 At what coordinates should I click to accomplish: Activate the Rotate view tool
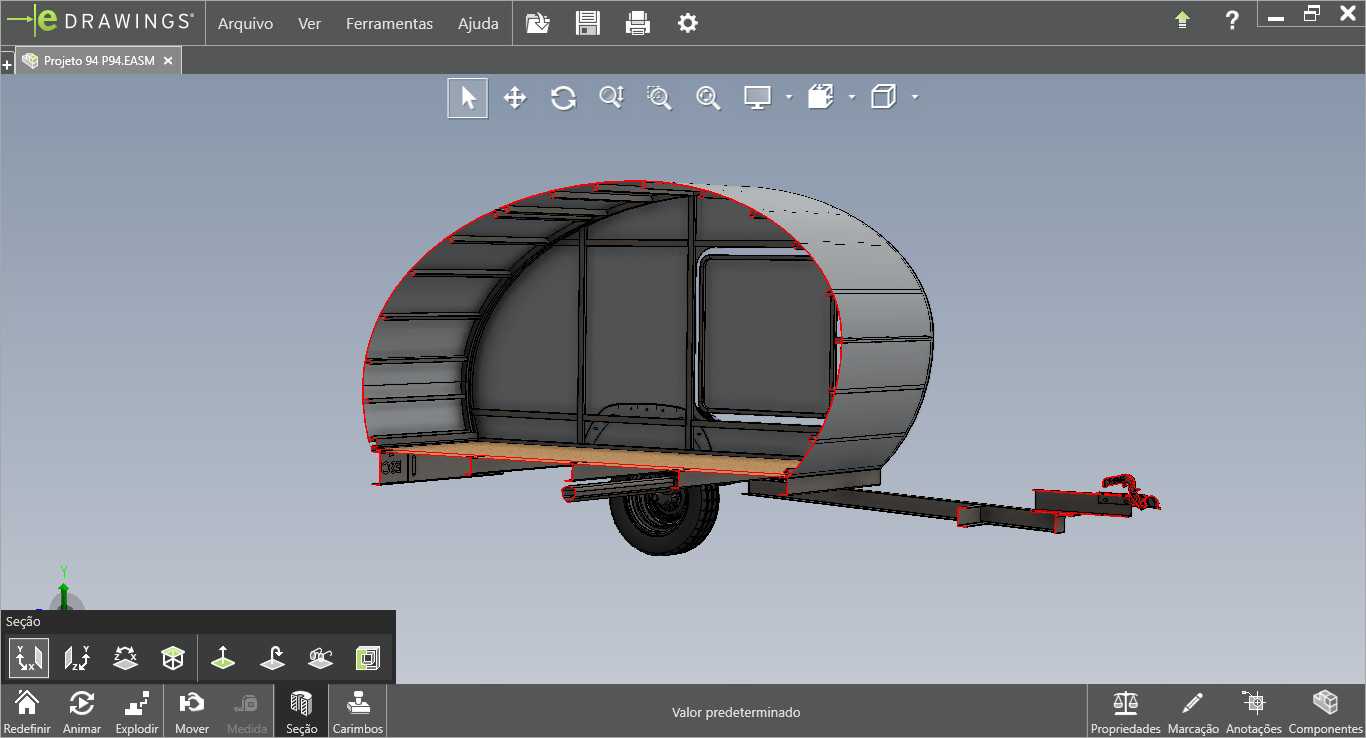[563, 97]
